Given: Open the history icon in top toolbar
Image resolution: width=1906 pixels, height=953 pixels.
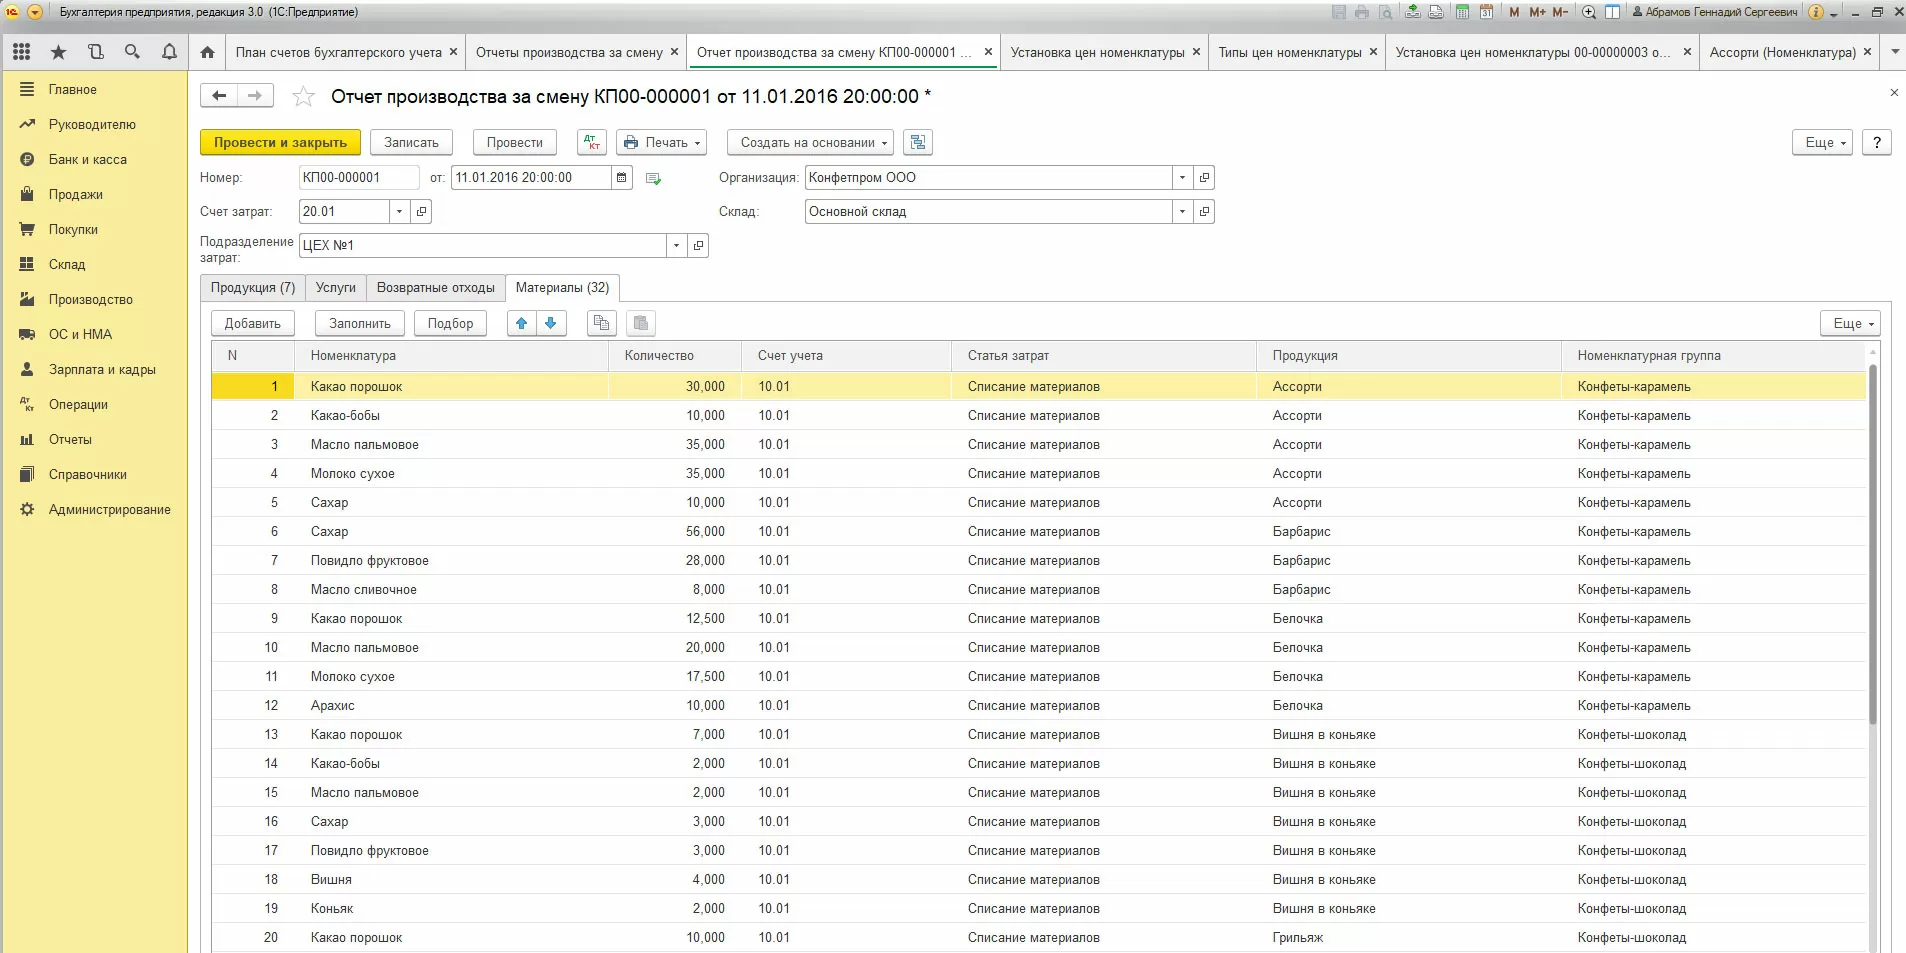Looking at the screenshot, I should point(95,52).
